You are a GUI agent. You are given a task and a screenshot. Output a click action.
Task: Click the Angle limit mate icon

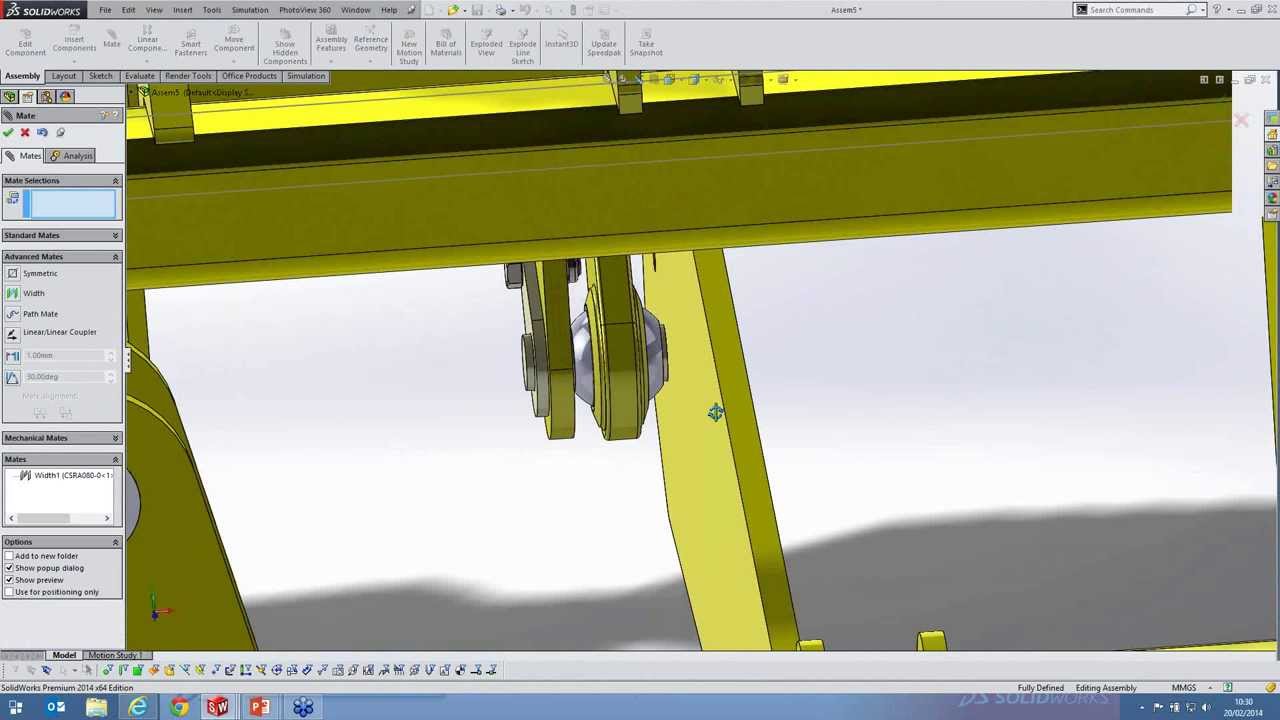click(12, 376)
